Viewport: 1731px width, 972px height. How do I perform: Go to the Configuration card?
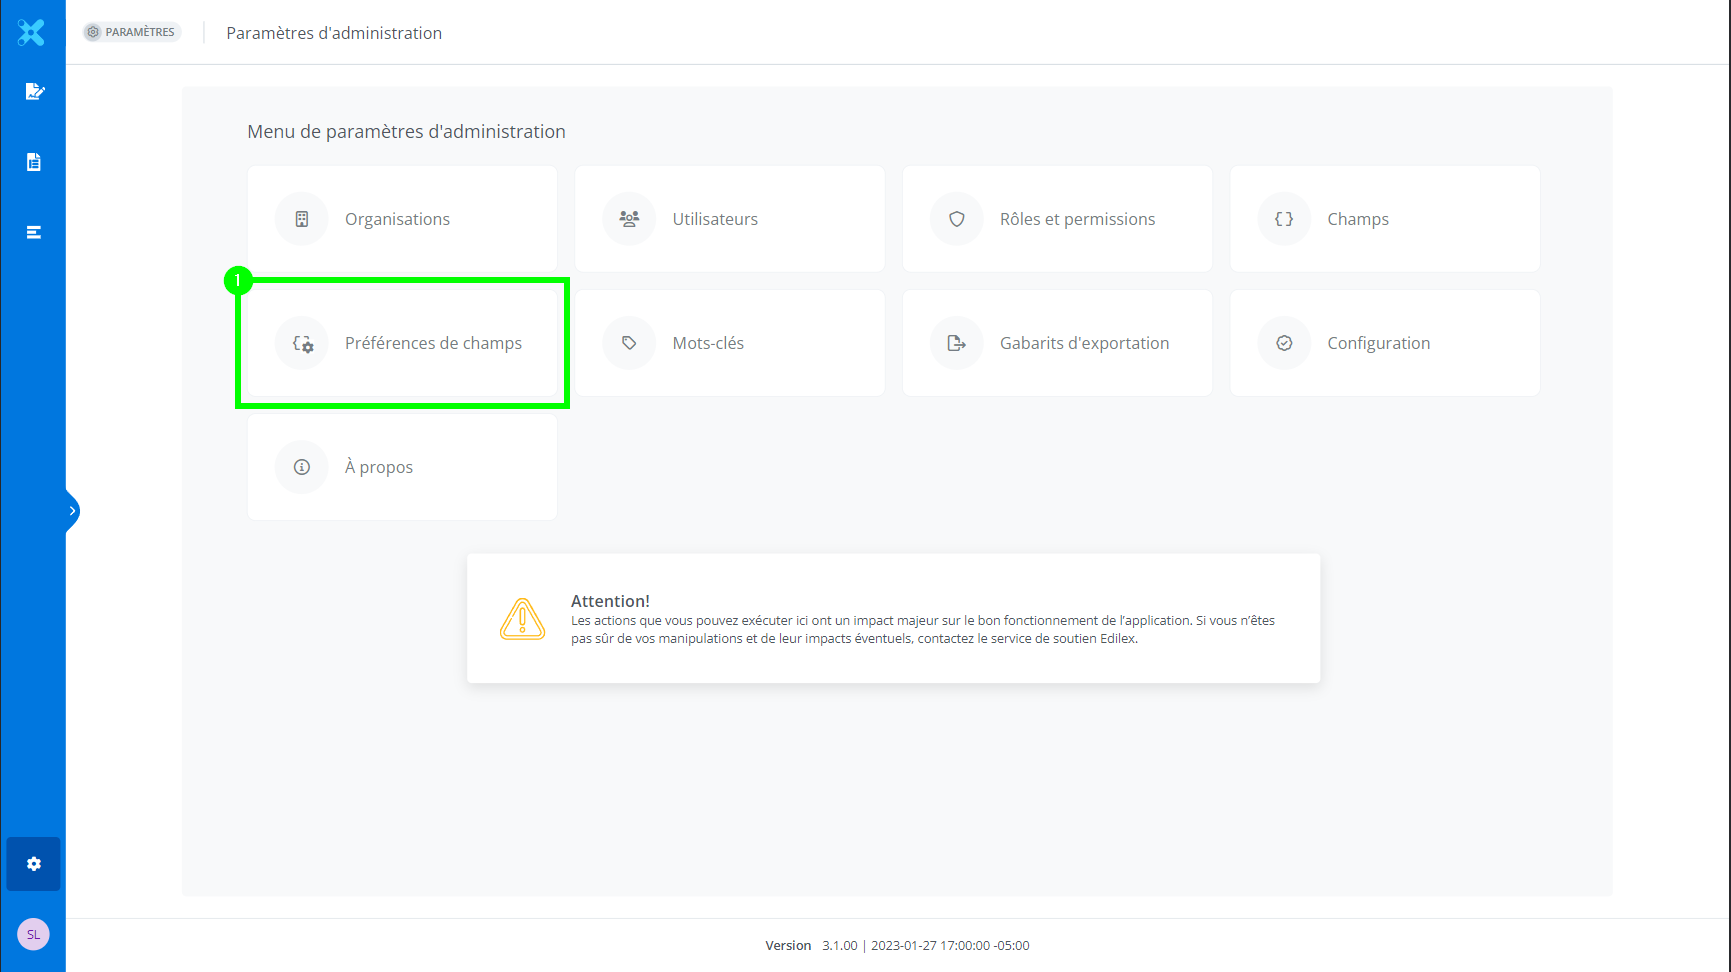1384,343
